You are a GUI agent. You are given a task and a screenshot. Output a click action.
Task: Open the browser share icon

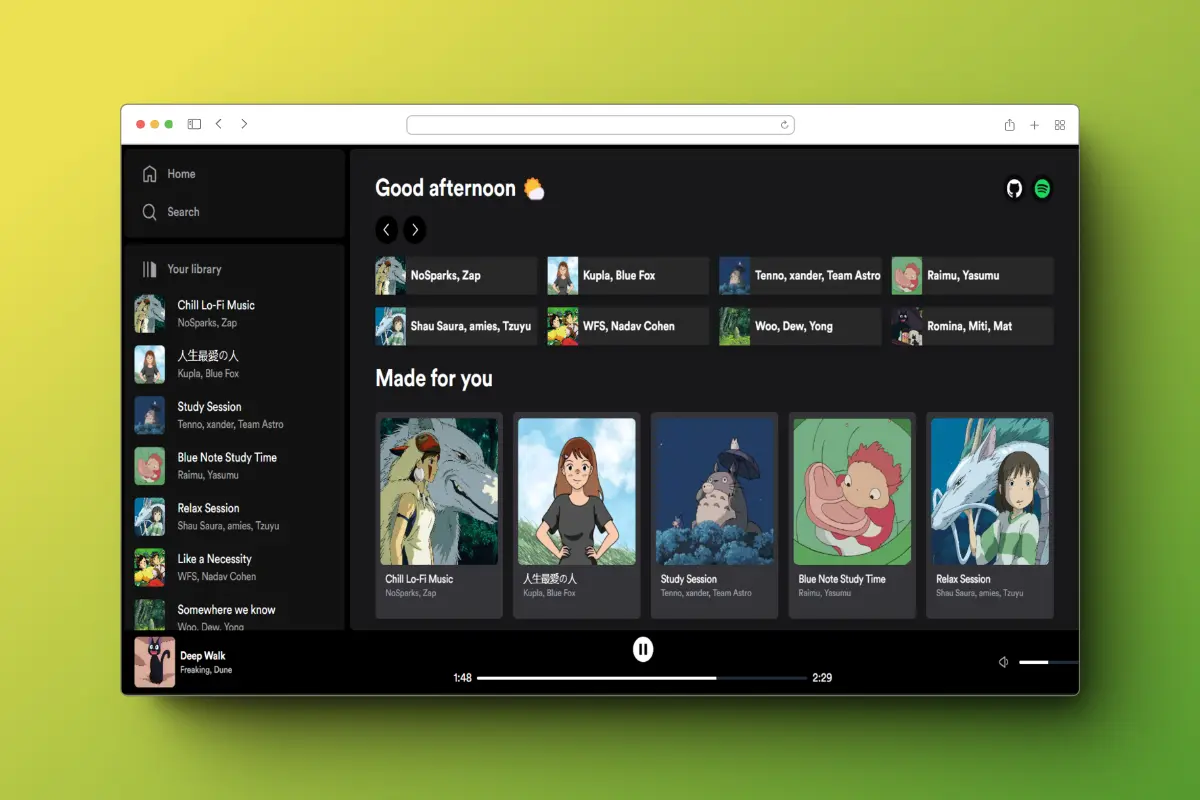tap(1010, 125)
